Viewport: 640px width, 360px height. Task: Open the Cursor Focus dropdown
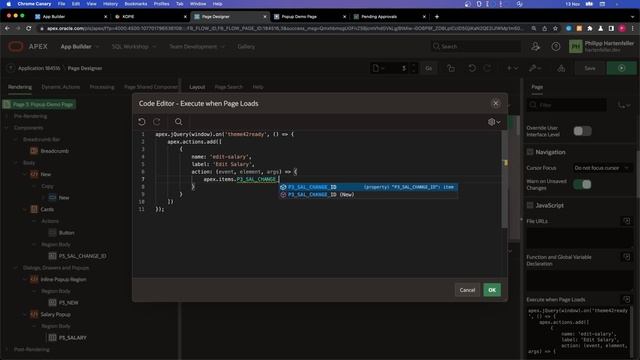[602, 168]
